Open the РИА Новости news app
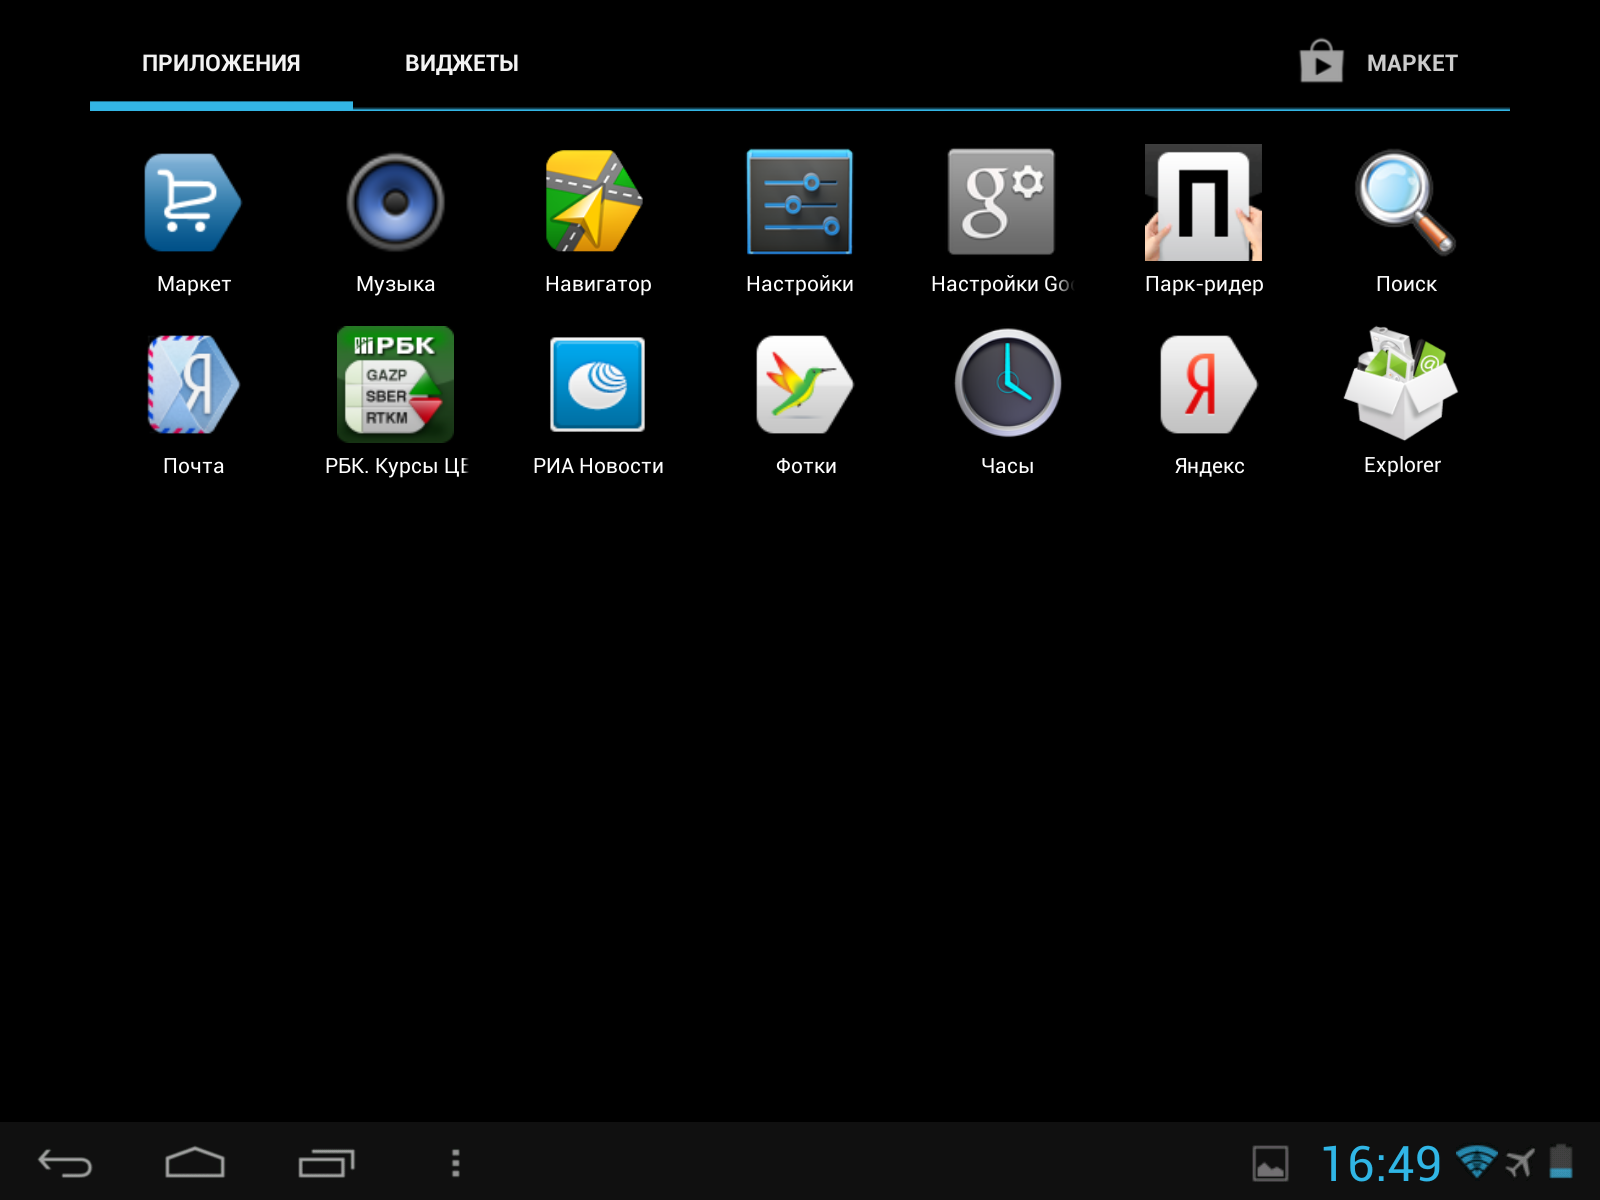This screenshot has width=1600, height=1200. coord(597,384)
